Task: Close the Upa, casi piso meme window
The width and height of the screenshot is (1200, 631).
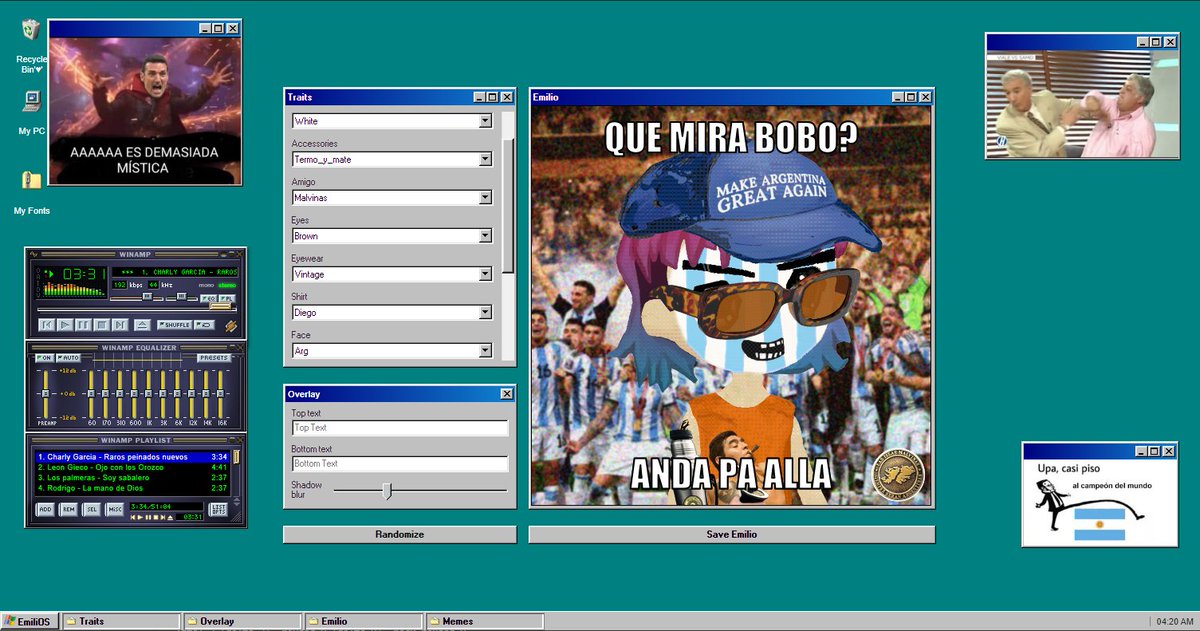Action: click(x=1169, y=451)
